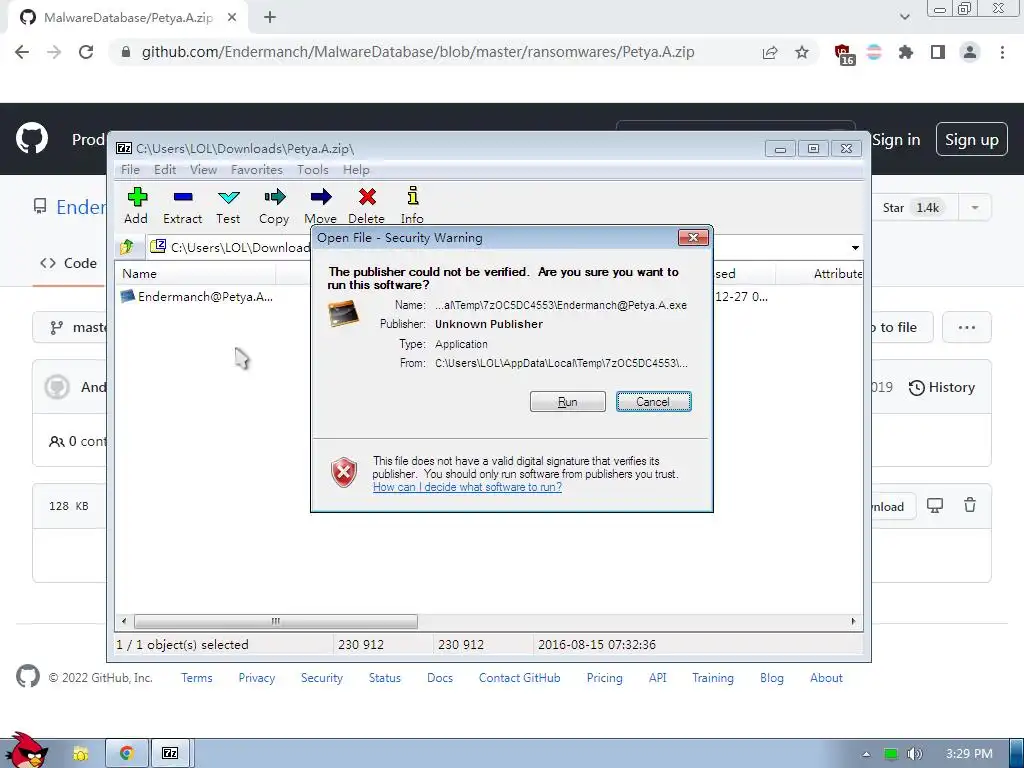Open the Tools menu in 7-Zip
The width and height of the screenshot is (1024, 768).
[313, 170]
